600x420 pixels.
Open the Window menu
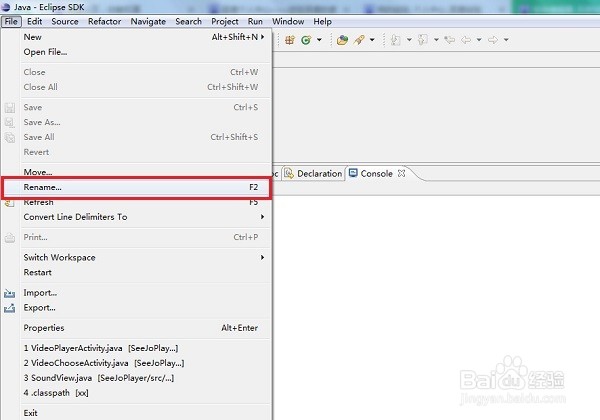[x=288, y=21]
